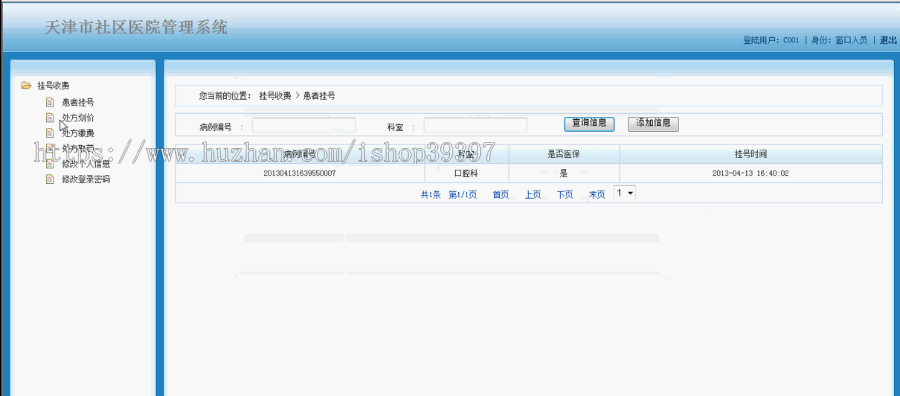
Task: Click the page icon beside 患者挂号
Action: 50,103
